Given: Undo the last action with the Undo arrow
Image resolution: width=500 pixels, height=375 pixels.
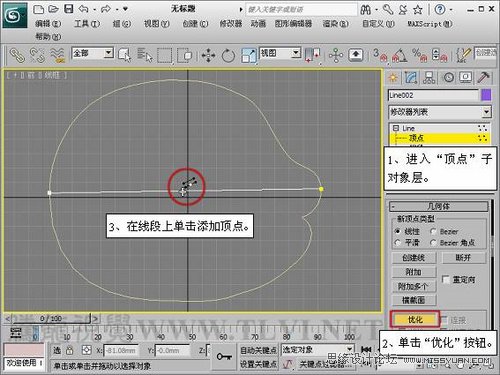Looking at the screenshot, I should (83, 9).
